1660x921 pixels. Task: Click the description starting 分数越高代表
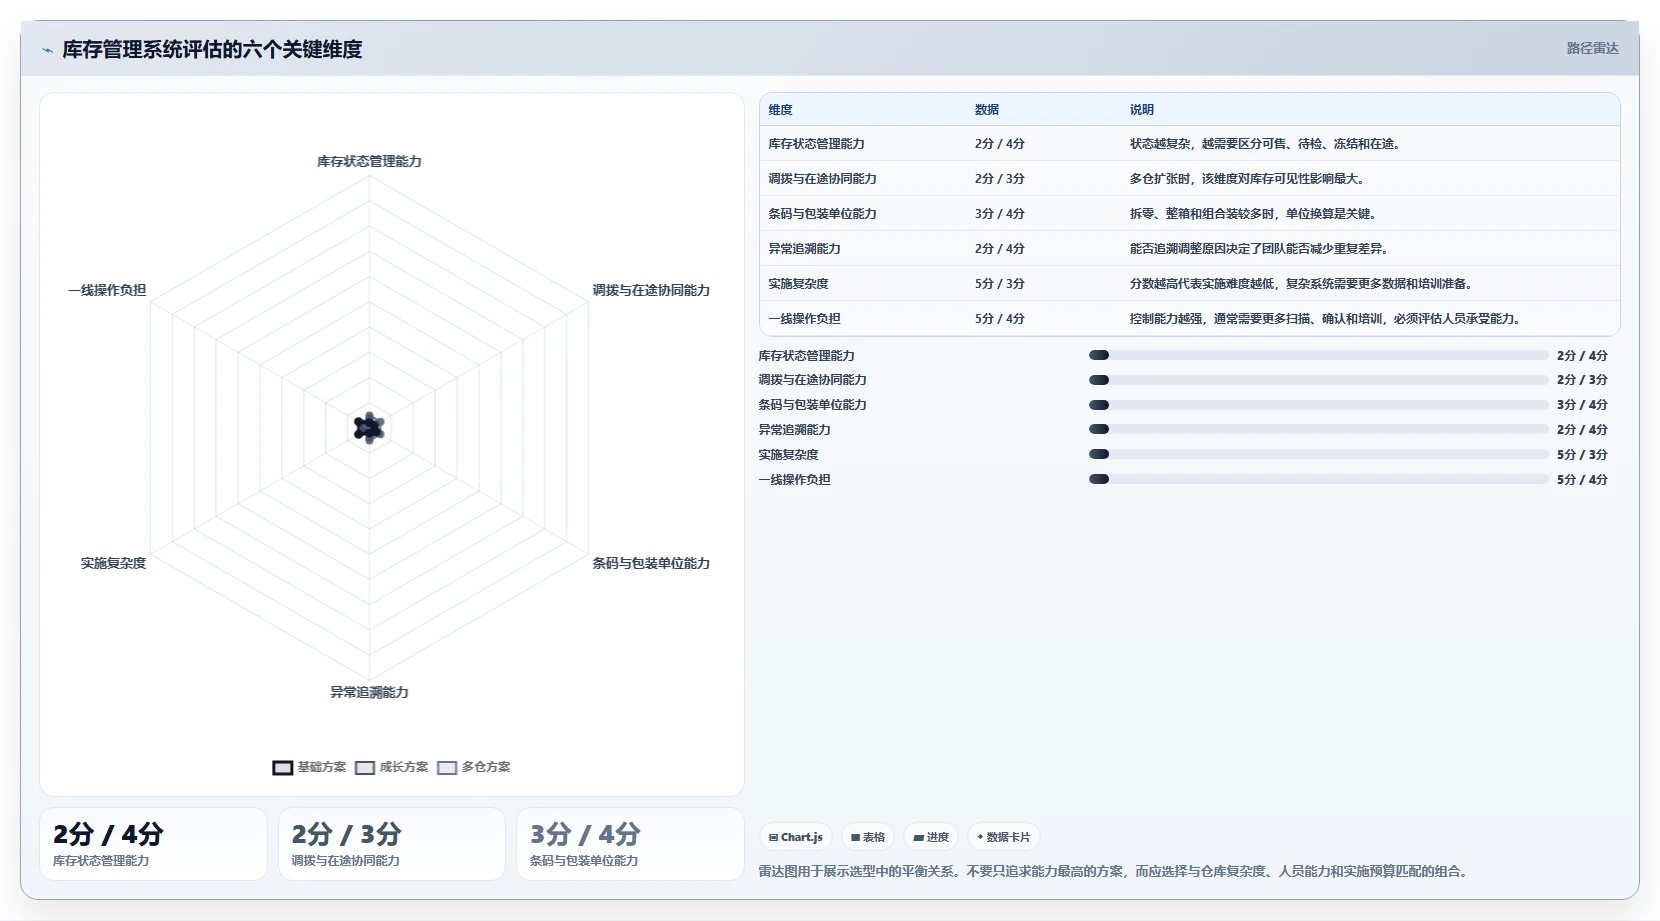tap(1303, 284)
